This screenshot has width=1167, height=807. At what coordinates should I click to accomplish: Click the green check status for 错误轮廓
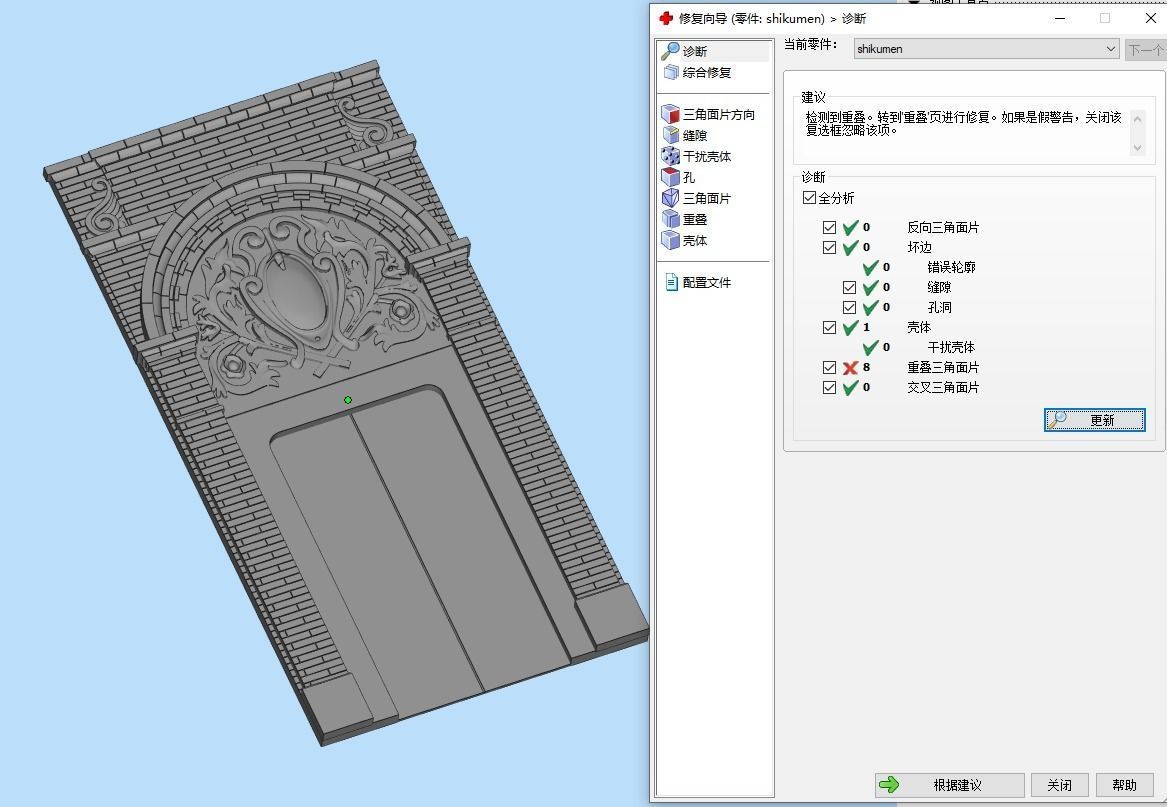[x=871, y=267]
